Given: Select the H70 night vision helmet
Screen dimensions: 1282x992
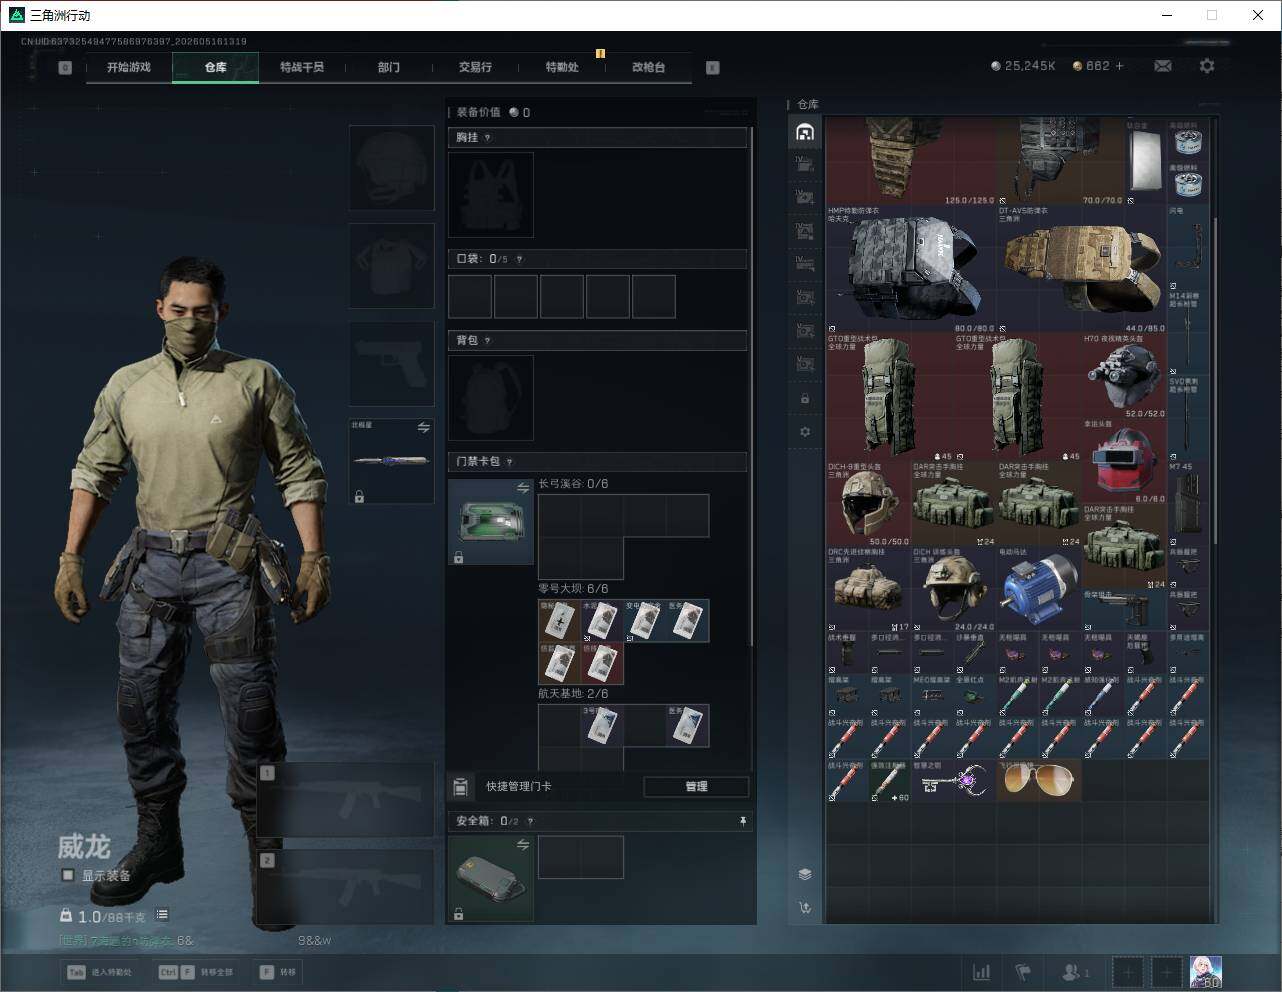Looking at the screenshot, I should point(1124,375).
